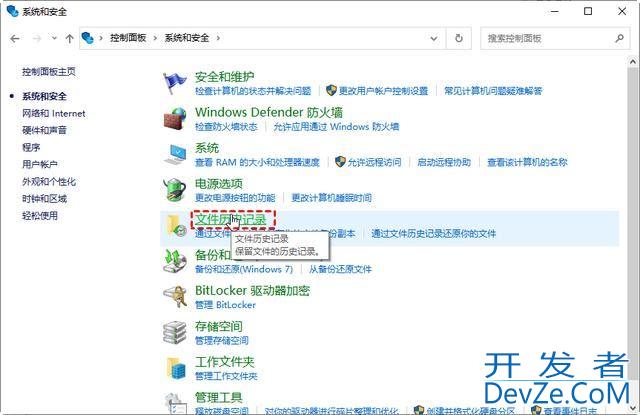Select 用户帐户 in the sidebar
640x415 pixels.
(40, 164)
